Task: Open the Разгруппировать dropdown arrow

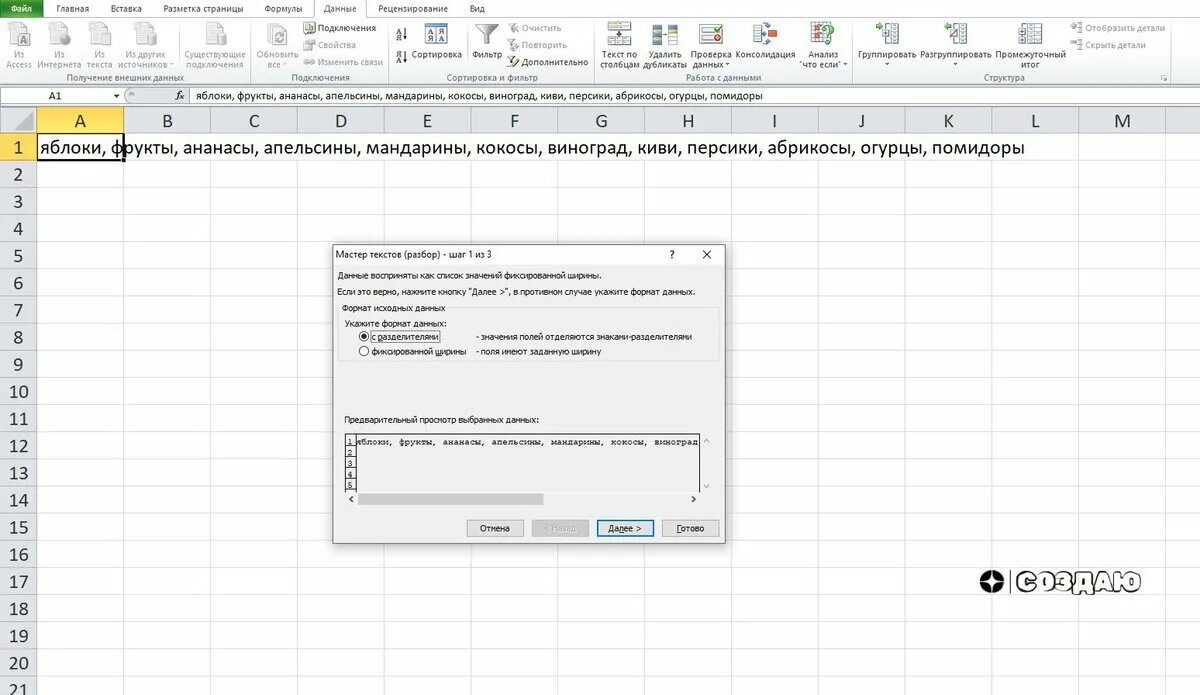Action: tap(955, 65)
